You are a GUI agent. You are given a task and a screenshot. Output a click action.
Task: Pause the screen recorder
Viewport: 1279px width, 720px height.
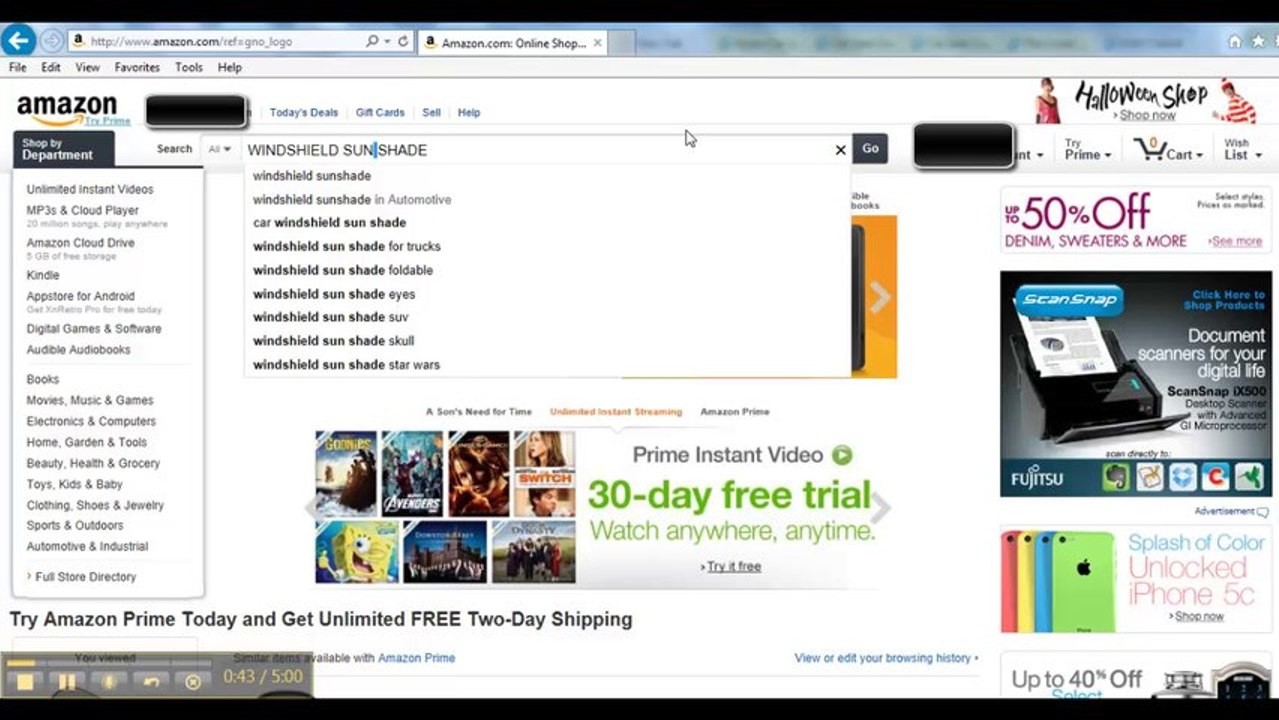tap(66, 682)
